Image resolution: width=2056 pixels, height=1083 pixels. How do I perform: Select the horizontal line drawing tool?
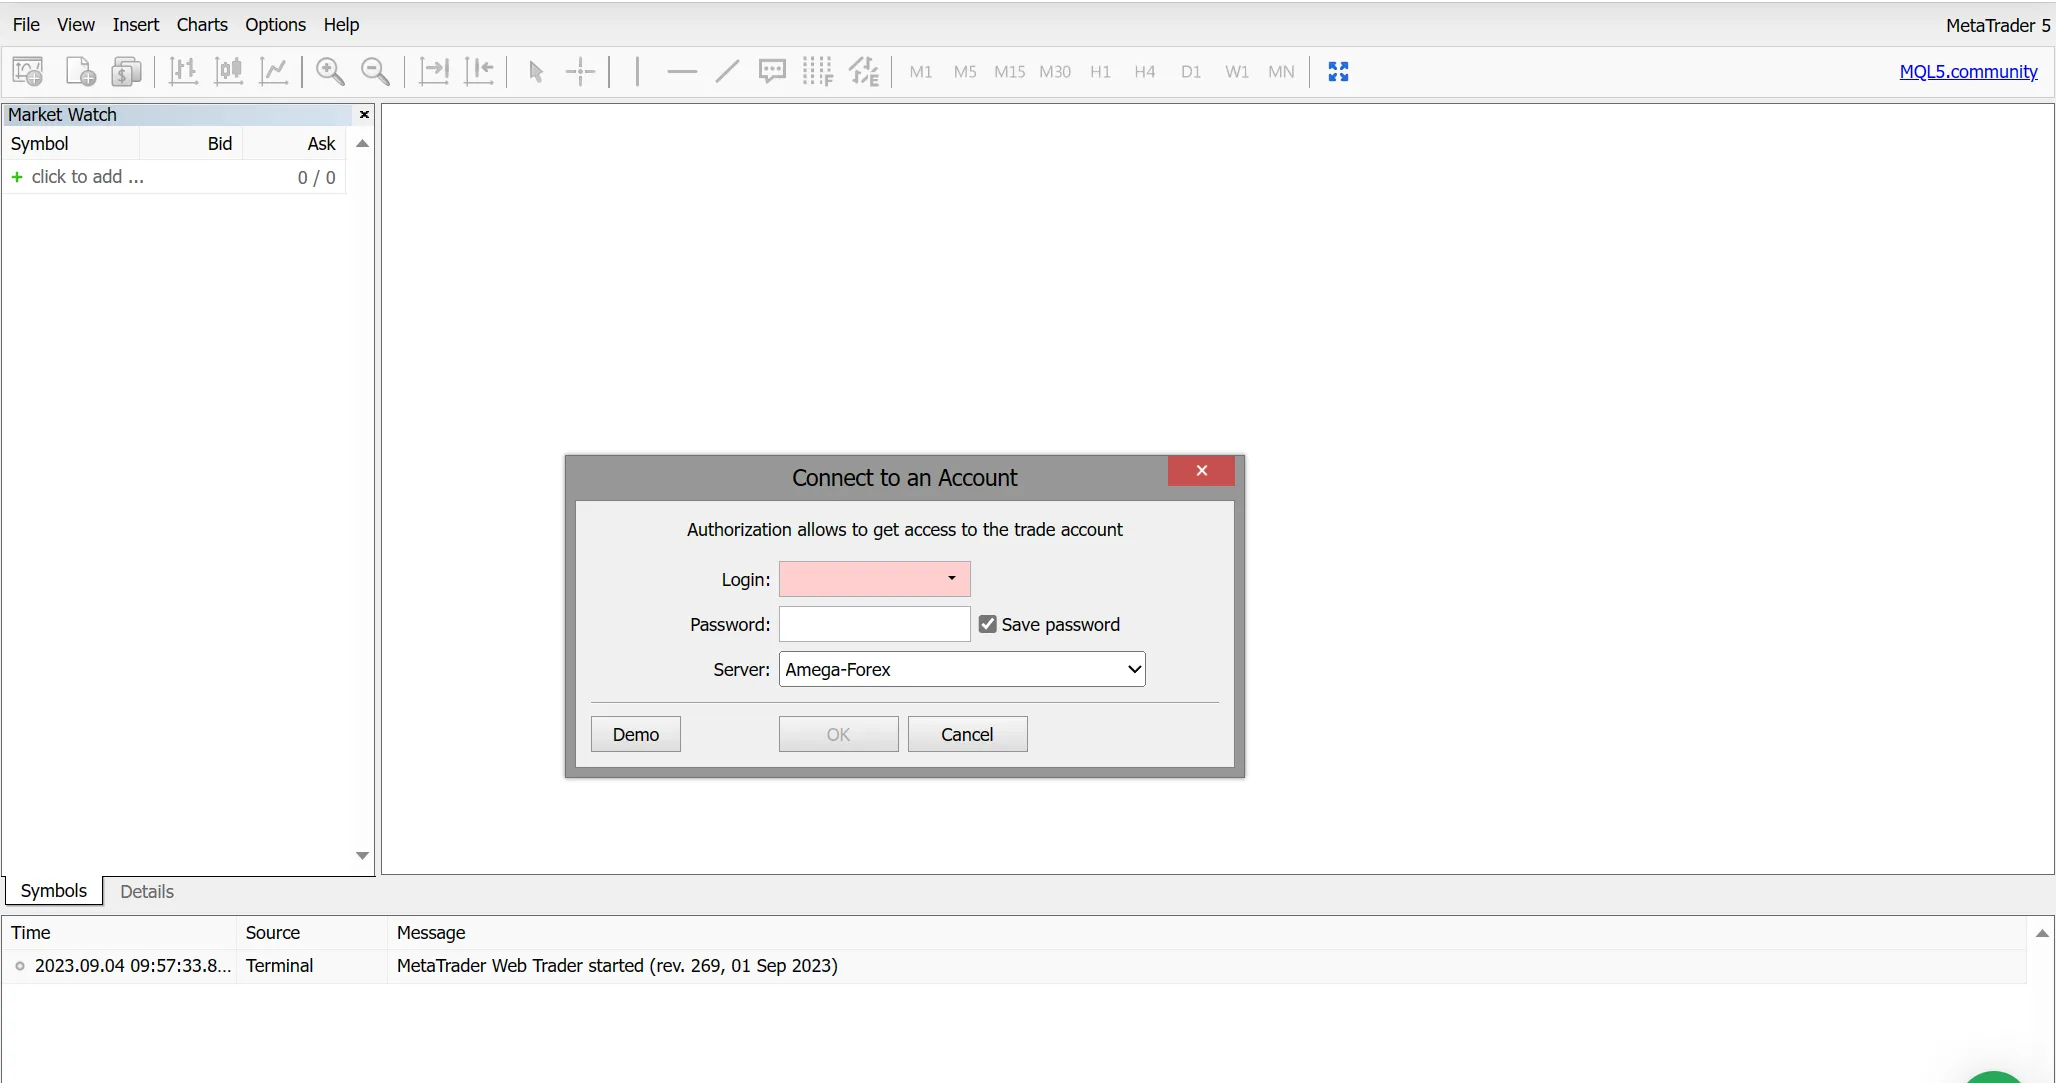pos(682,71)
